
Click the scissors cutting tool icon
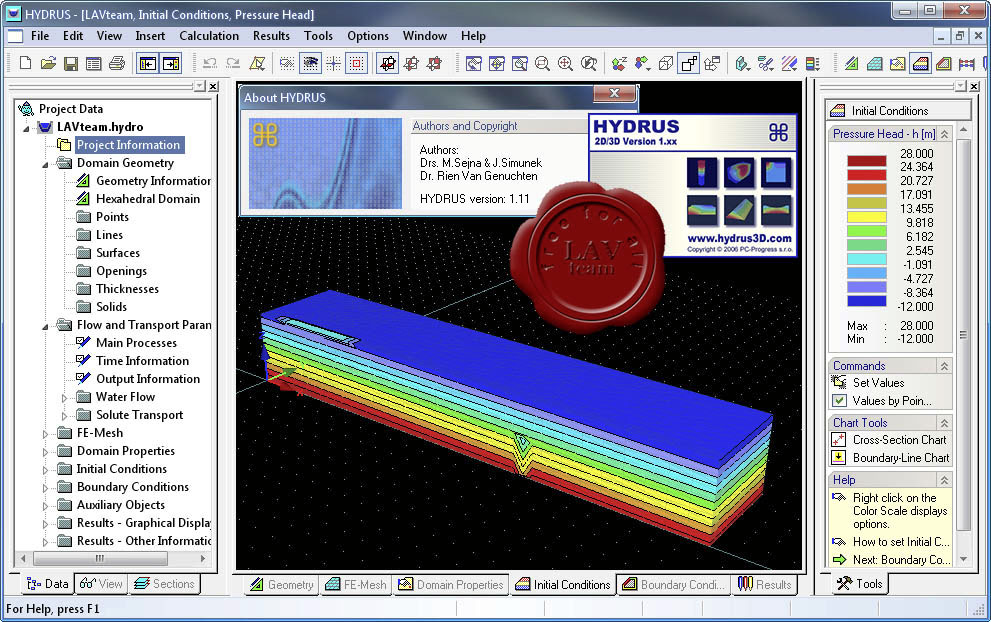765,63
